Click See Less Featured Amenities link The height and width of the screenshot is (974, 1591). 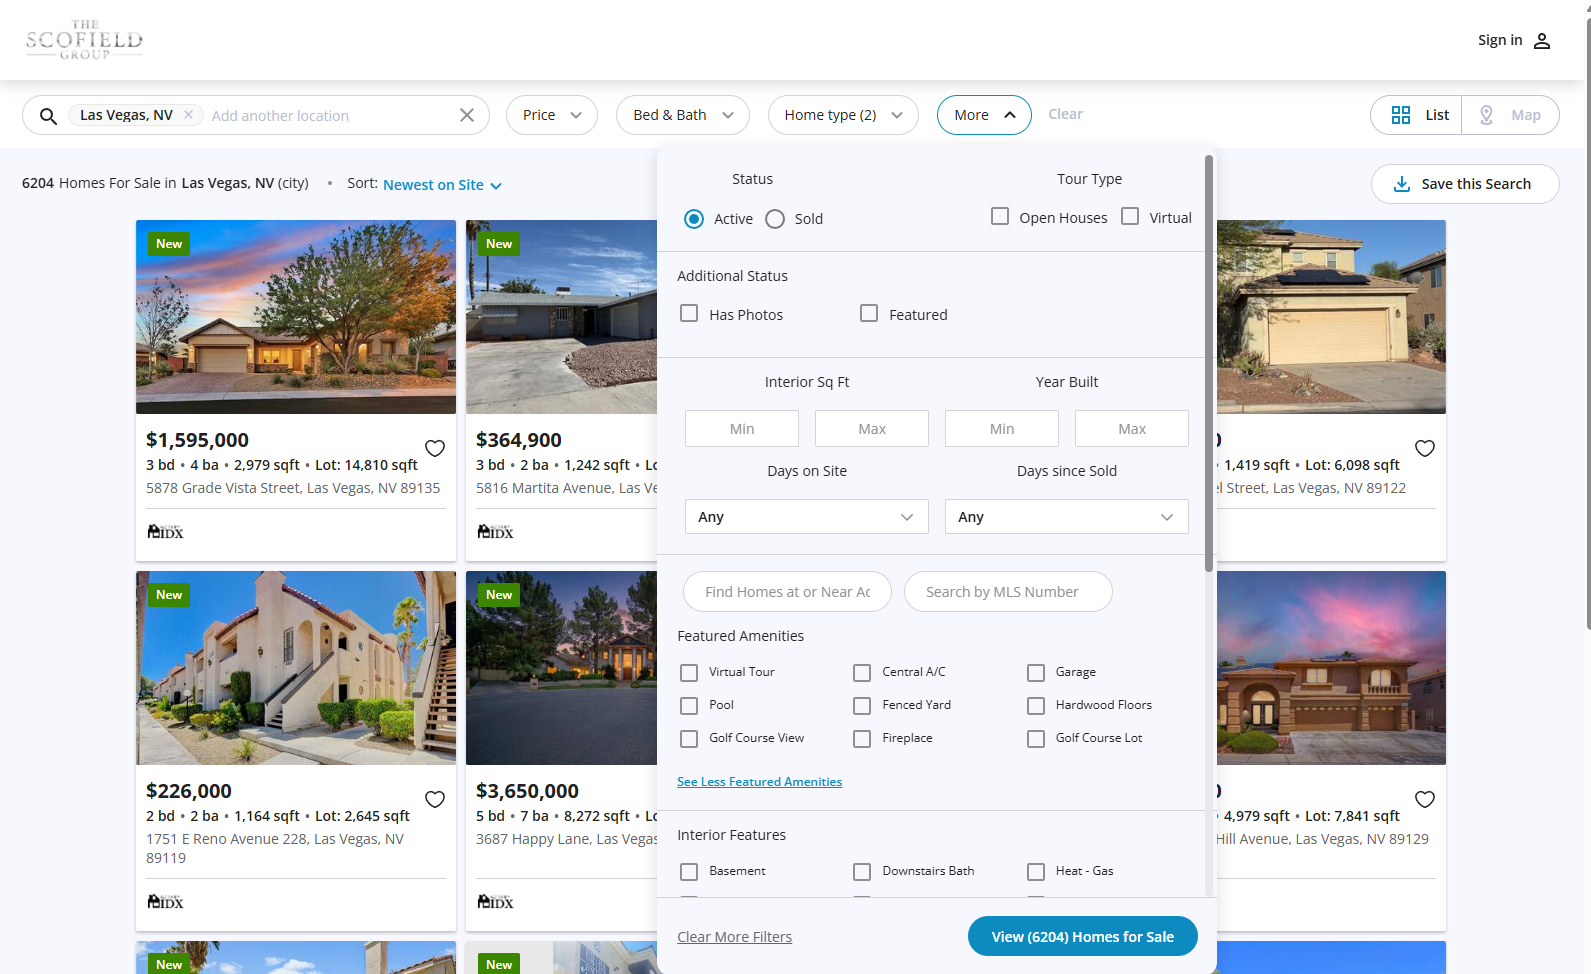[759, 782]
